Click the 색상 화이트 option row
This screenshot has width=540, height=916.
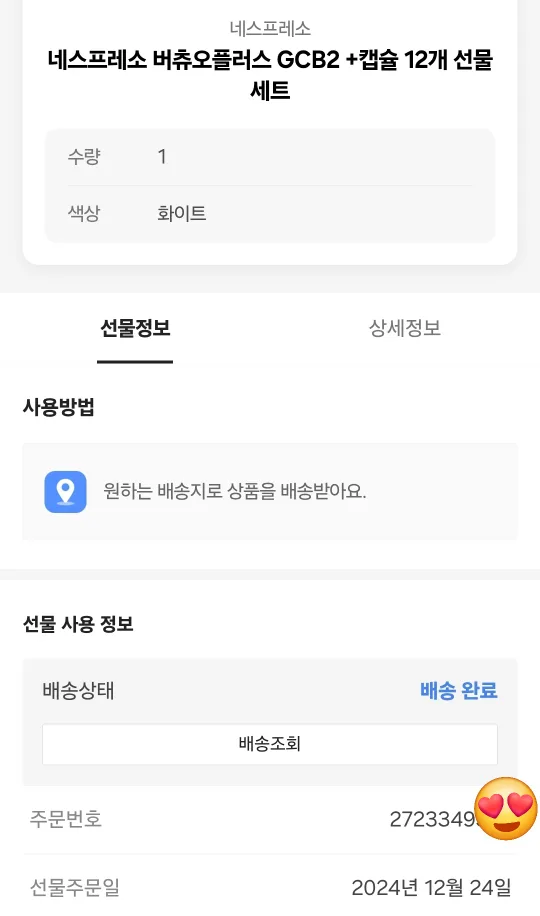pos(270,213)
